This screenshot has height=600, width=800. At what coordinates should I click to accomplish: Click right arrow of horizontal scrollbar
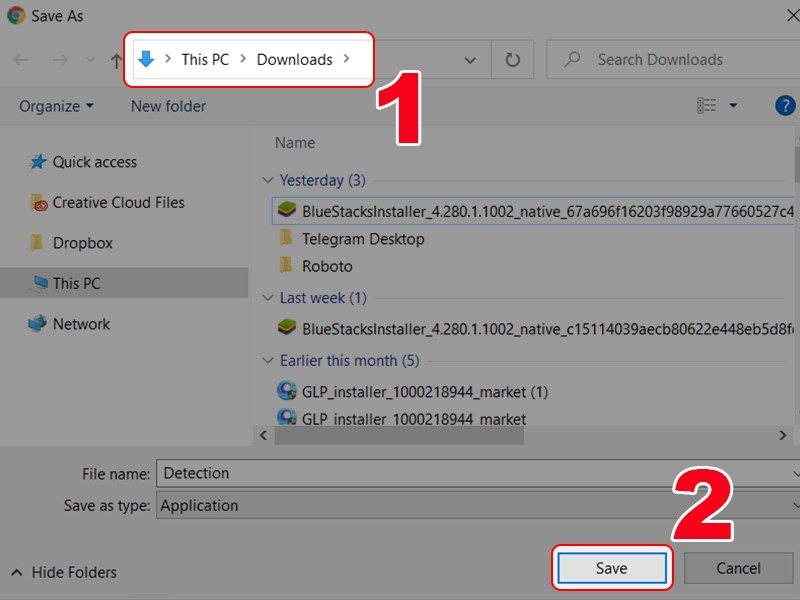coord(783,435)
